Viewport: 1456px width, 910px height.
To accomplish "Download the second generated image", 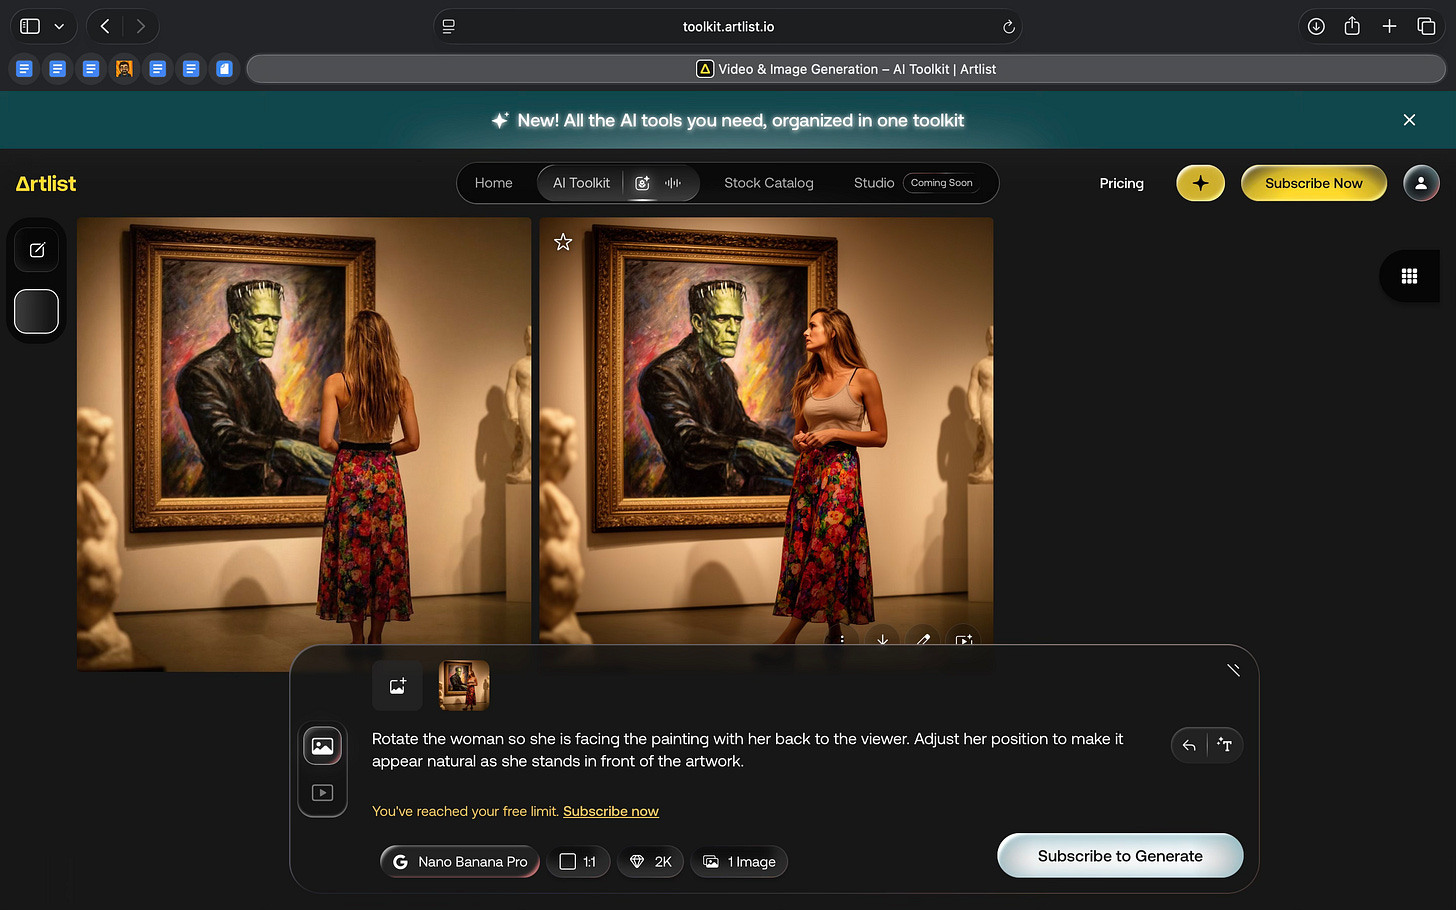I will tap(882, 639).
